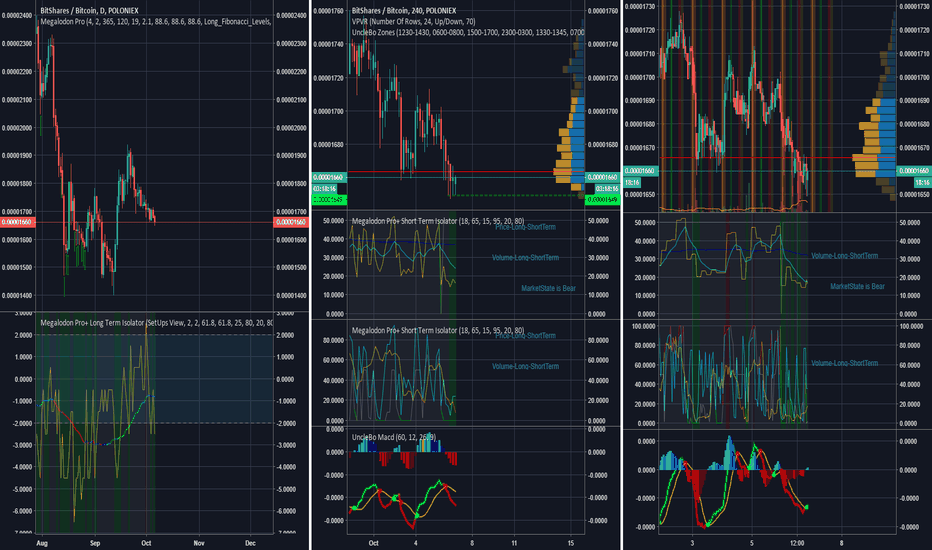Click the 18:16 countdown on right chart's left axis
The height and width of the screenshot is (550, 932).
click(x=632, y=183)
